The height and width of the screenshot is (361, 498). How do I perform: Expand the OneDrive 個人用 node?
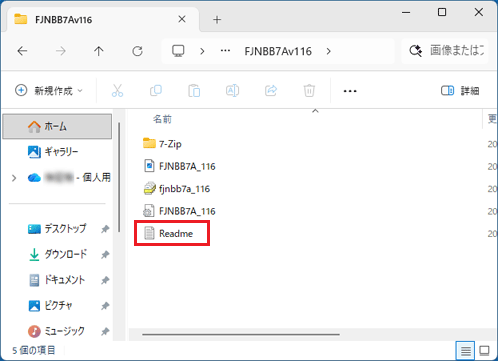pyautogui.click(x=14, y=178)
